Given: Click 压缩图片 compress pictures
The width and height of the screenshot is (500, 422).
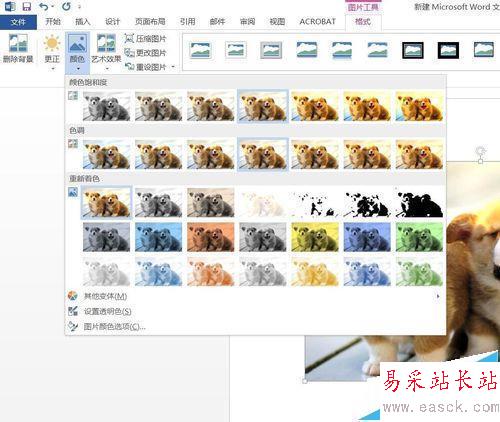Looking at the screenshot, I should 145,39.
